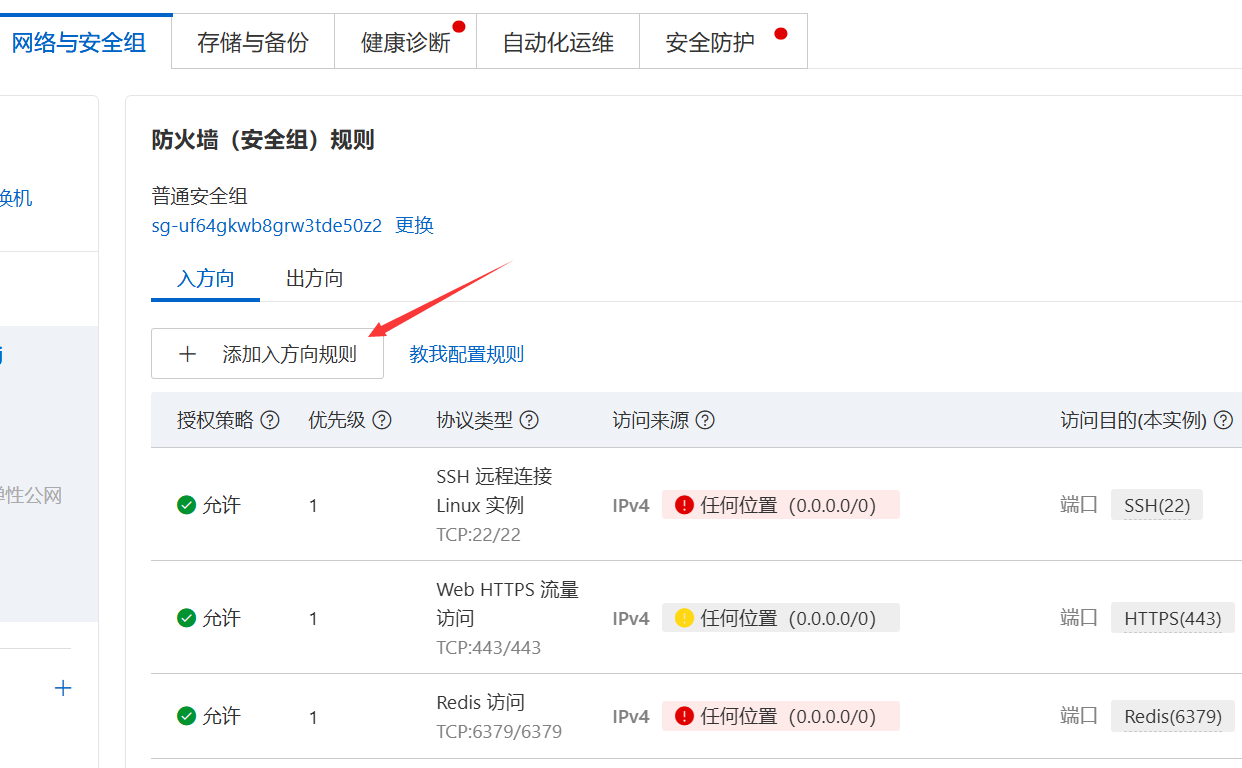Click help icon beside 优先级 column header

click(382, 421)
